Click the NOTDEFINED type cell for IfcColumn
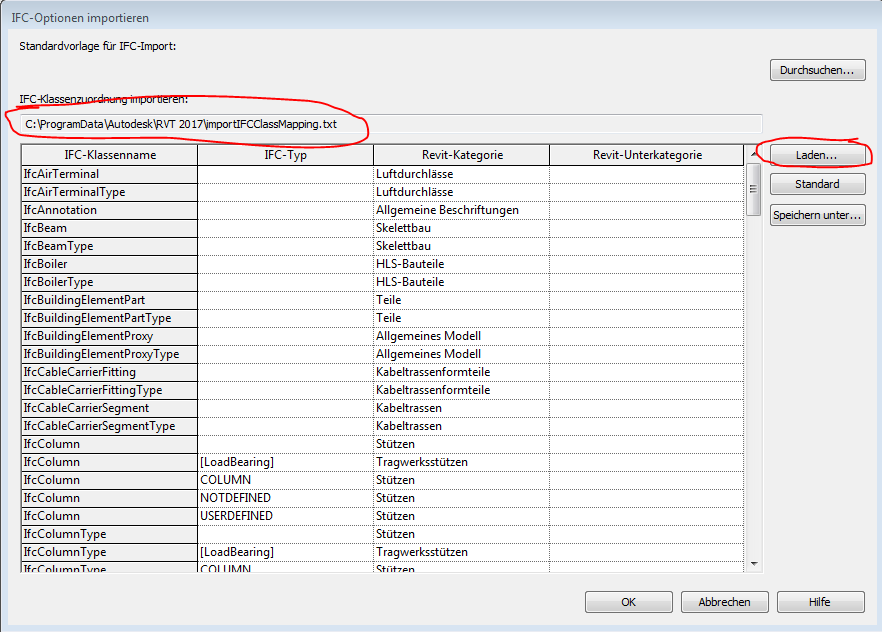The image size is (882, 632). pos(285,498)
